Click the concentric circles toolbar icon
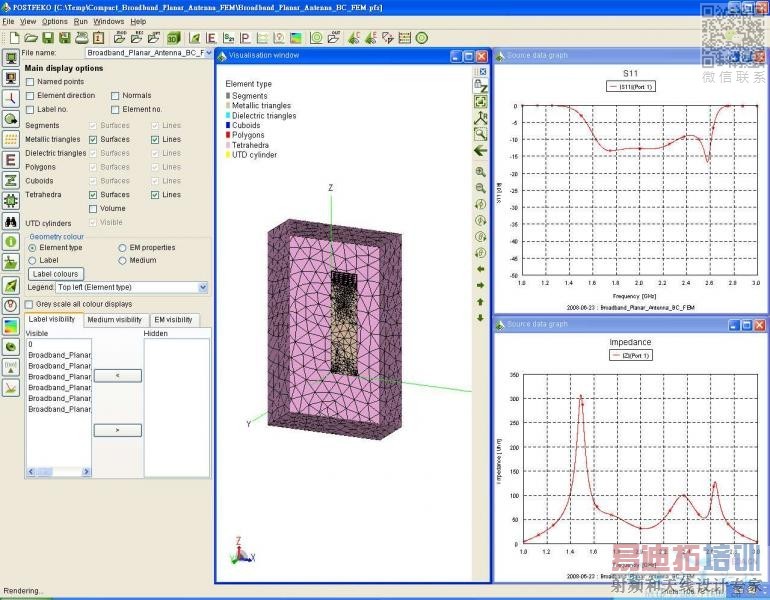 point(316,38)
